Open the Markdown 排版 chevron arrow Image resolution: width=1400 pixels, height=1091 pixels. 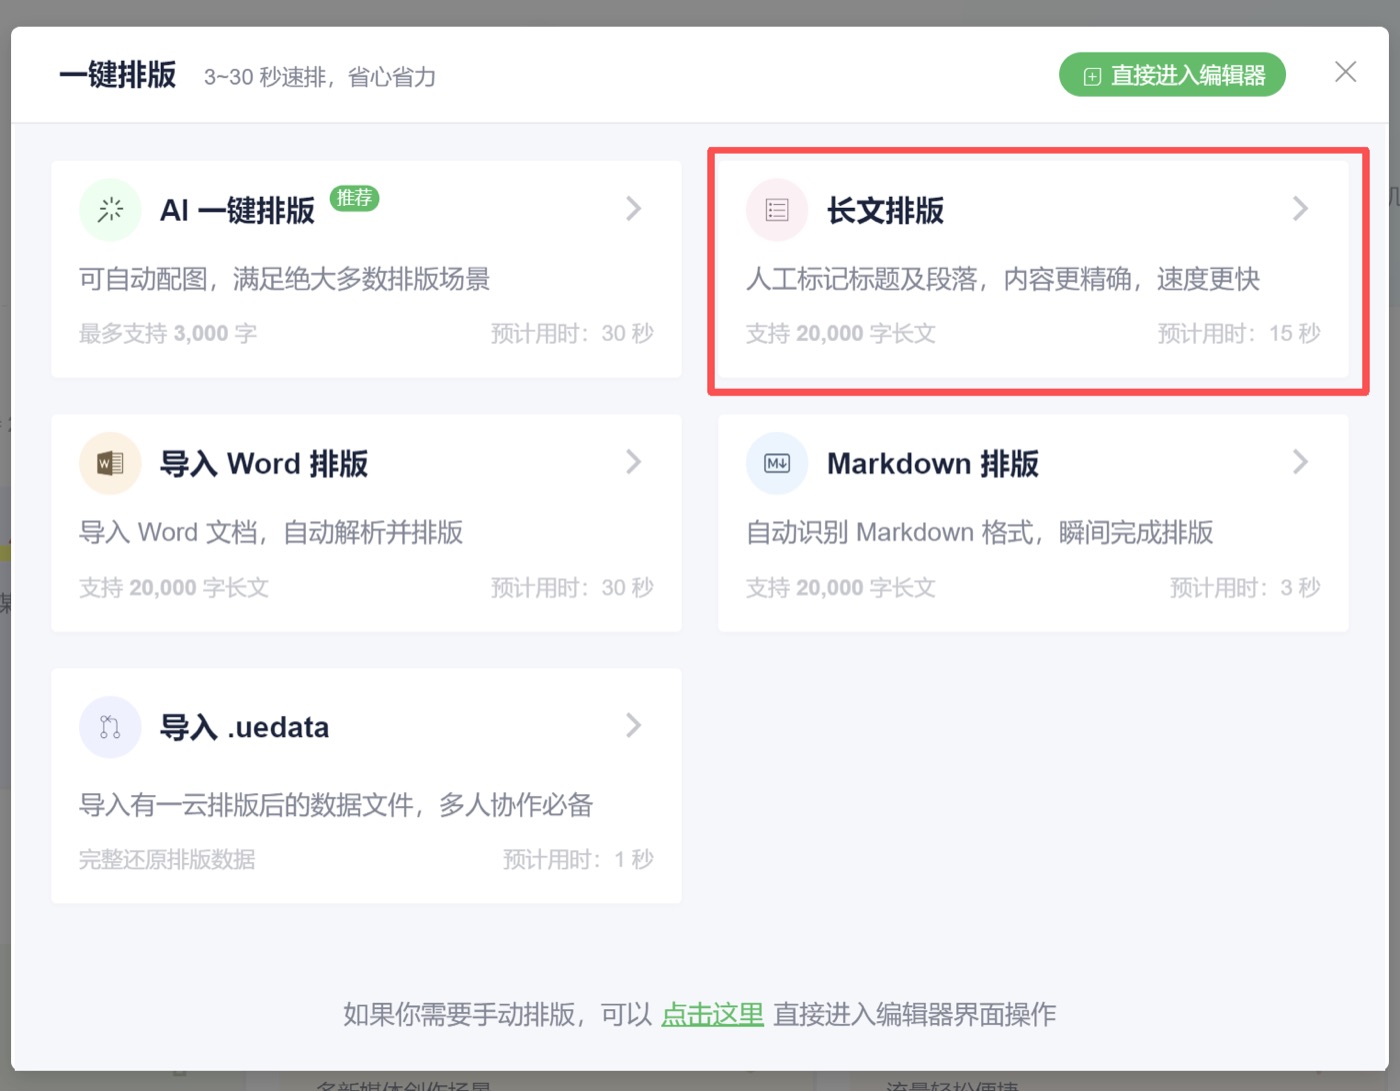[1300, 461]
